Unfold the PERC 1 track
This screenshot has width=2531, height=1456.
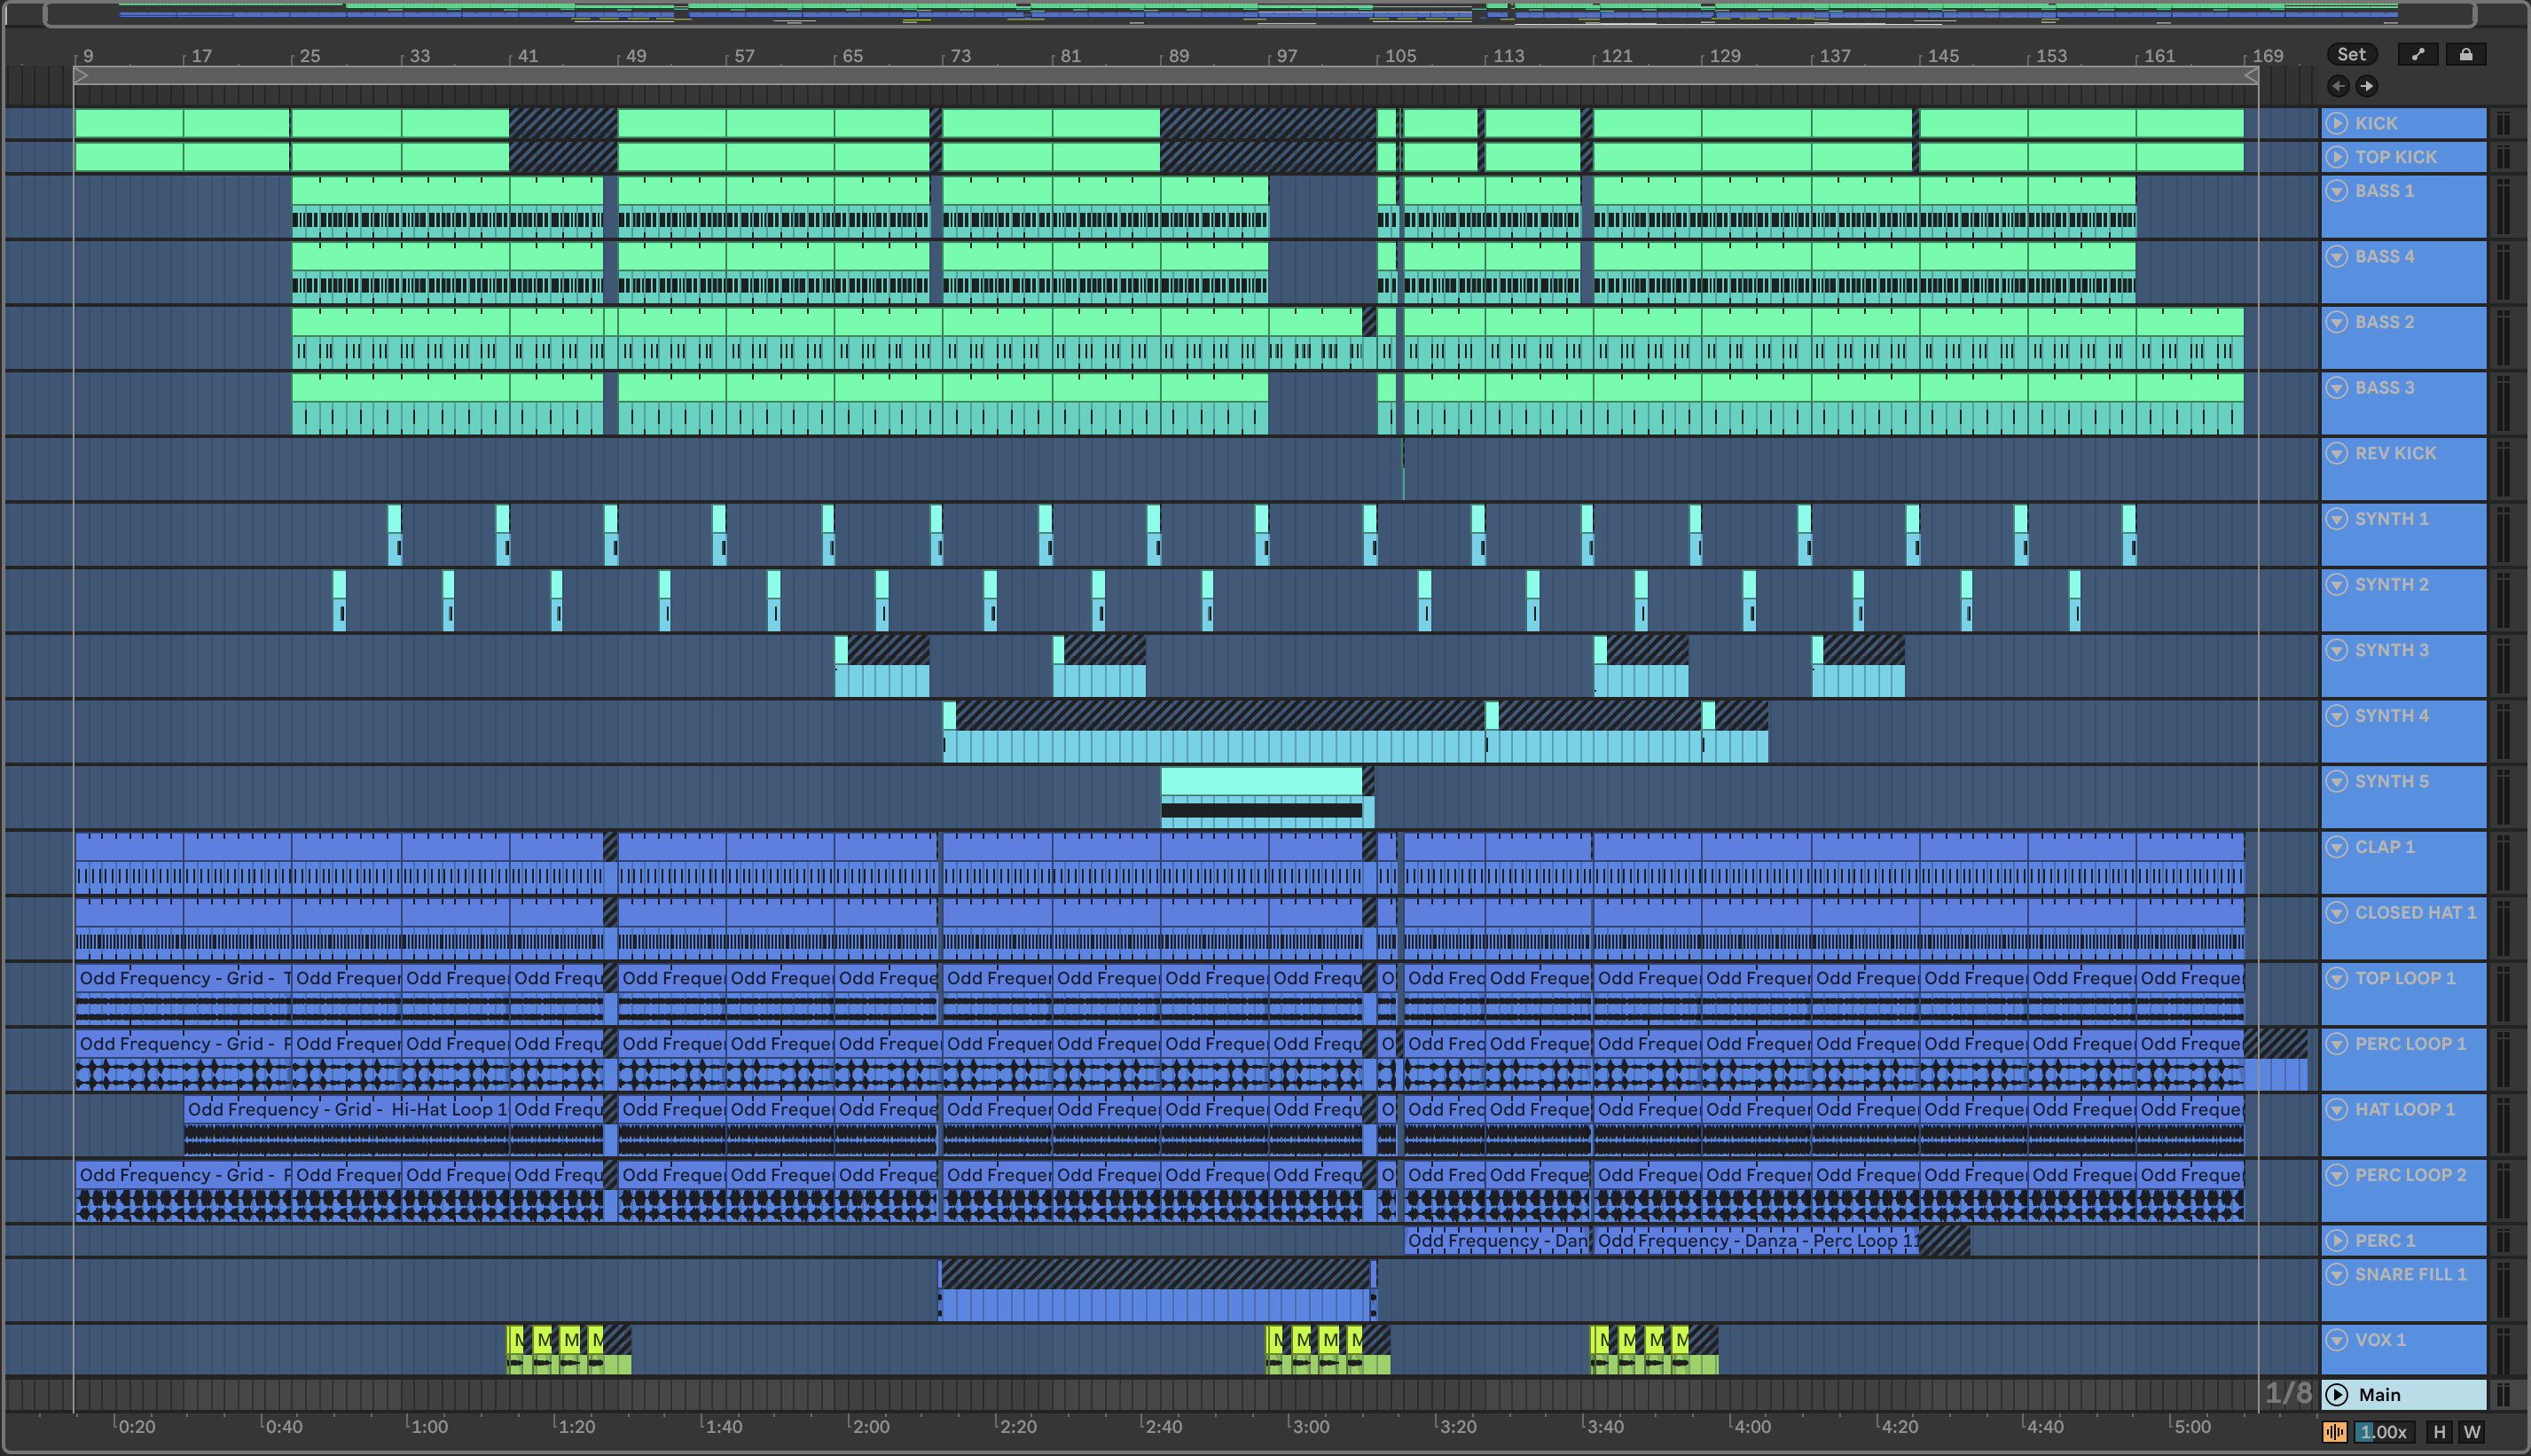coord(2337,1240)
